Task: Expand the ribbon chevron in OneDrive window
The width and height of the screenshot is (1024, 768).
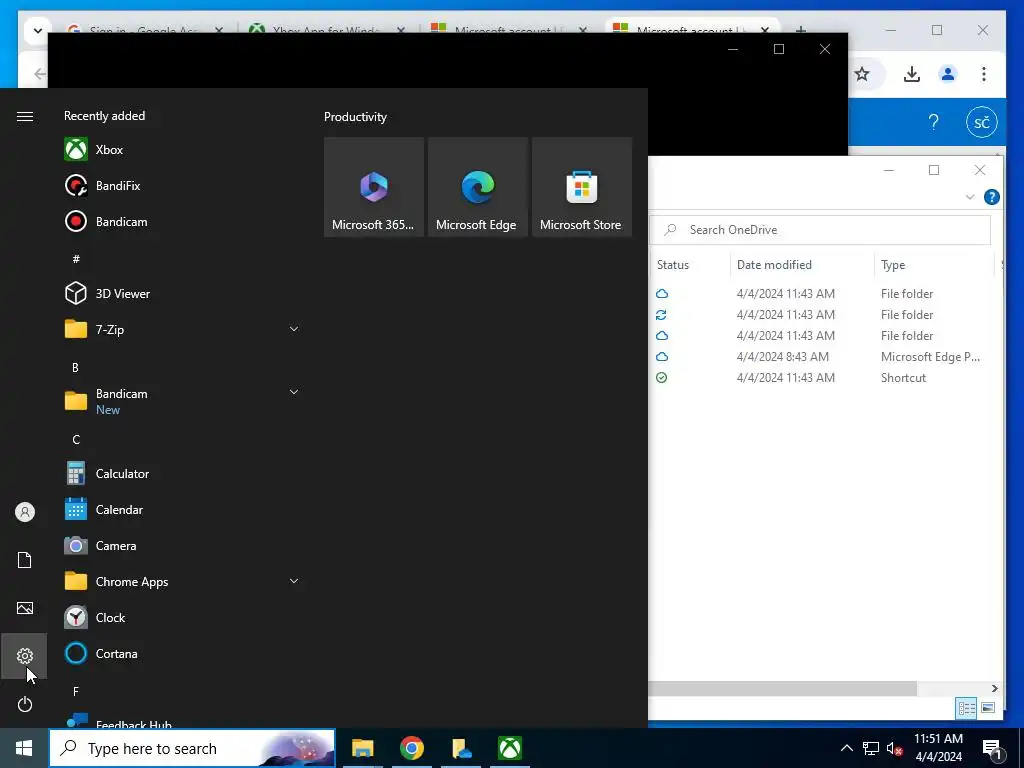Action: 970,197
